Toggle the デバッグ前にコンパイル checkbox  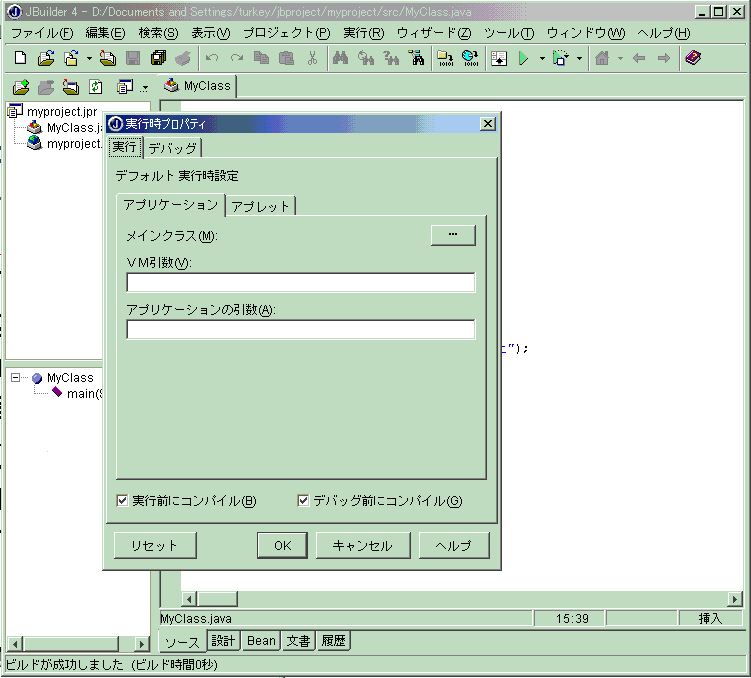point(304,500)
